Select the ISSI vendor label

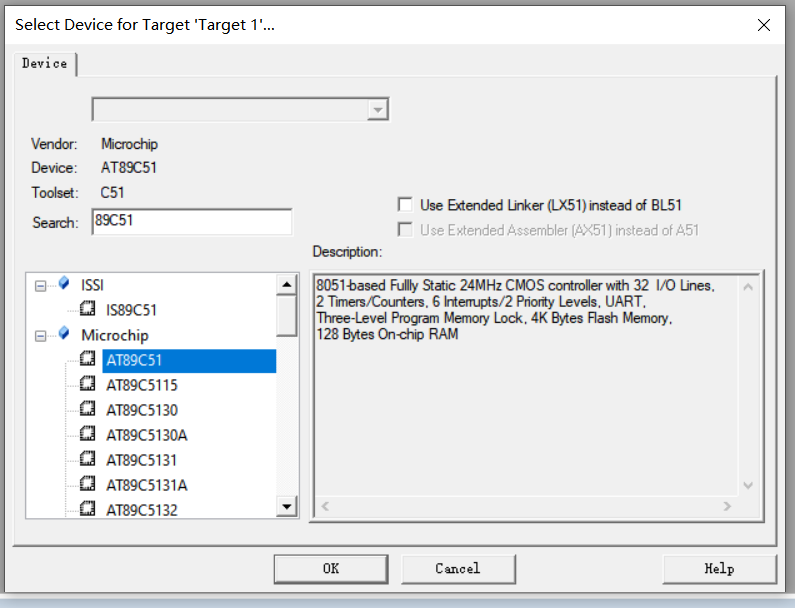(92, 285)
